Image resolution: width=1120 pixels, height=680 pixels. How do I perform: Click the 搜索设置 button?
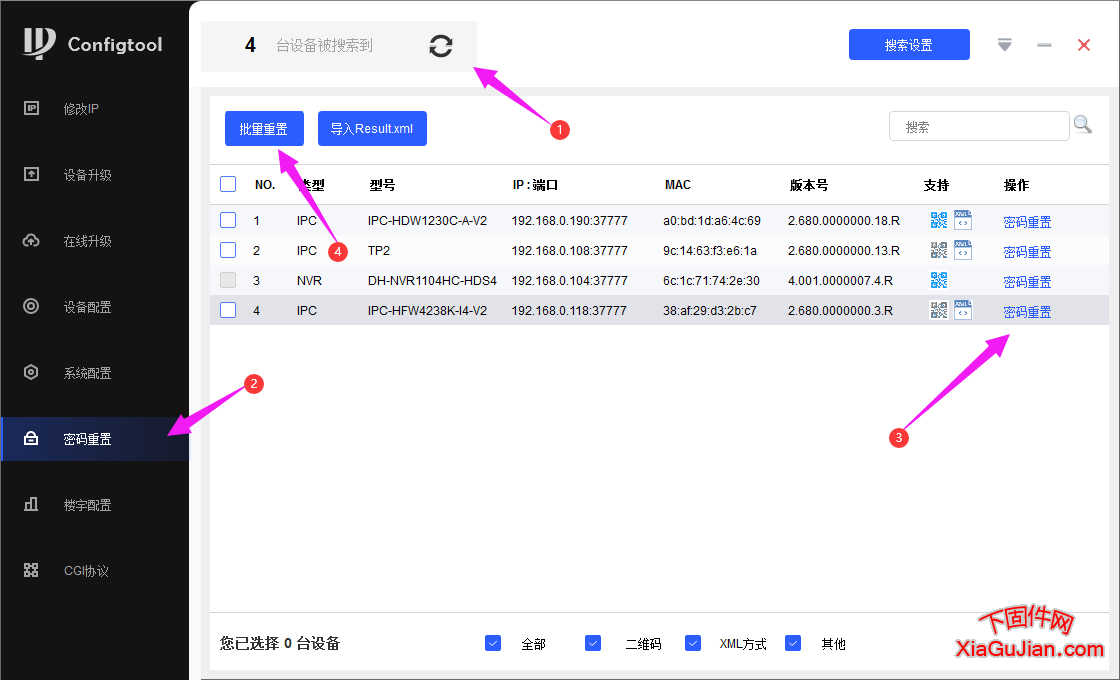coord(909,45)
